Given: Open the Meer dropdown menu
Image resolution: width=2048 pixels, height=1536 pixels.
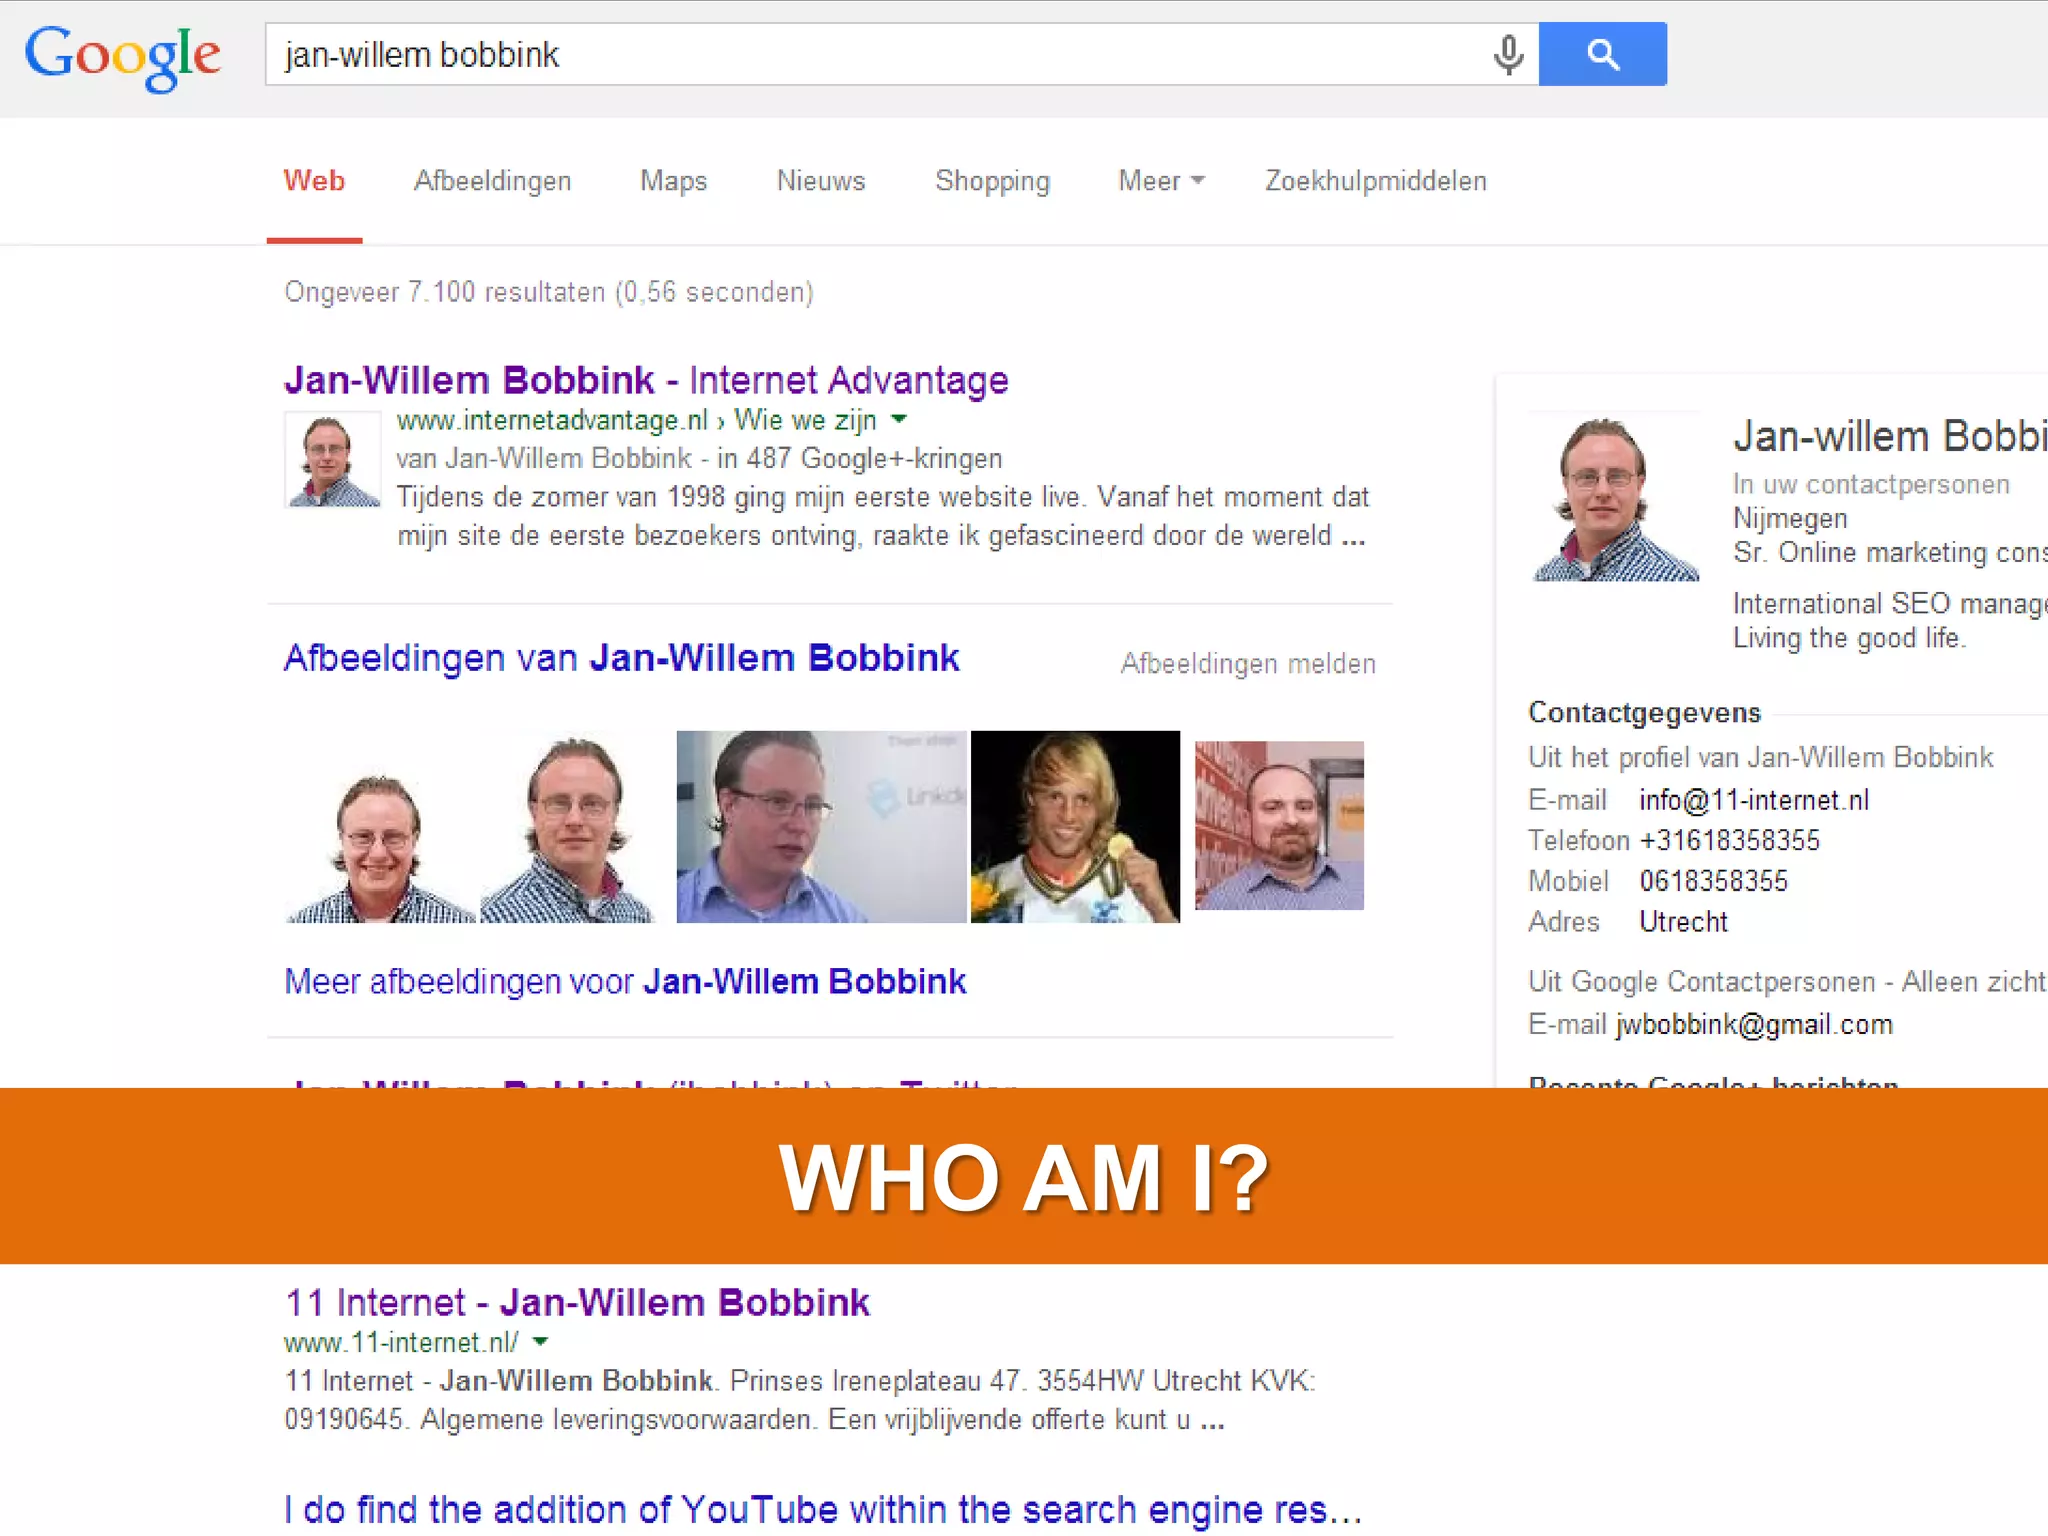Looking at the screenshot, I should click(x=1161, y=181).
